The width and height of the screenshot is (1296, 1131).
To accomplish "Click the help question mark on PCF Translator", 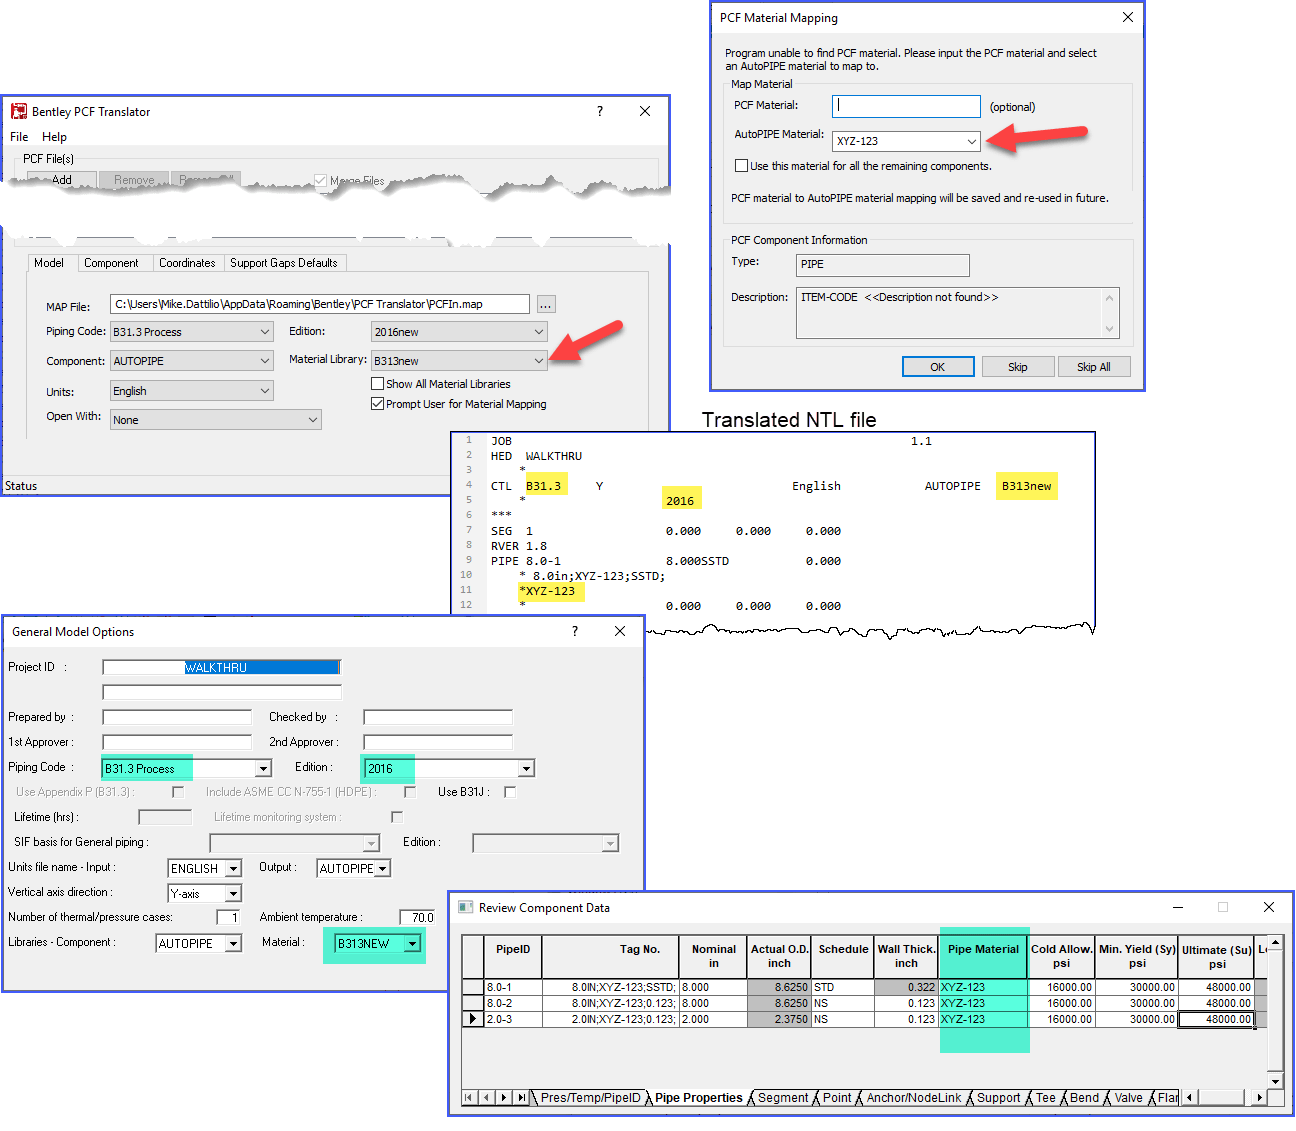I will (x=599, y=111).
